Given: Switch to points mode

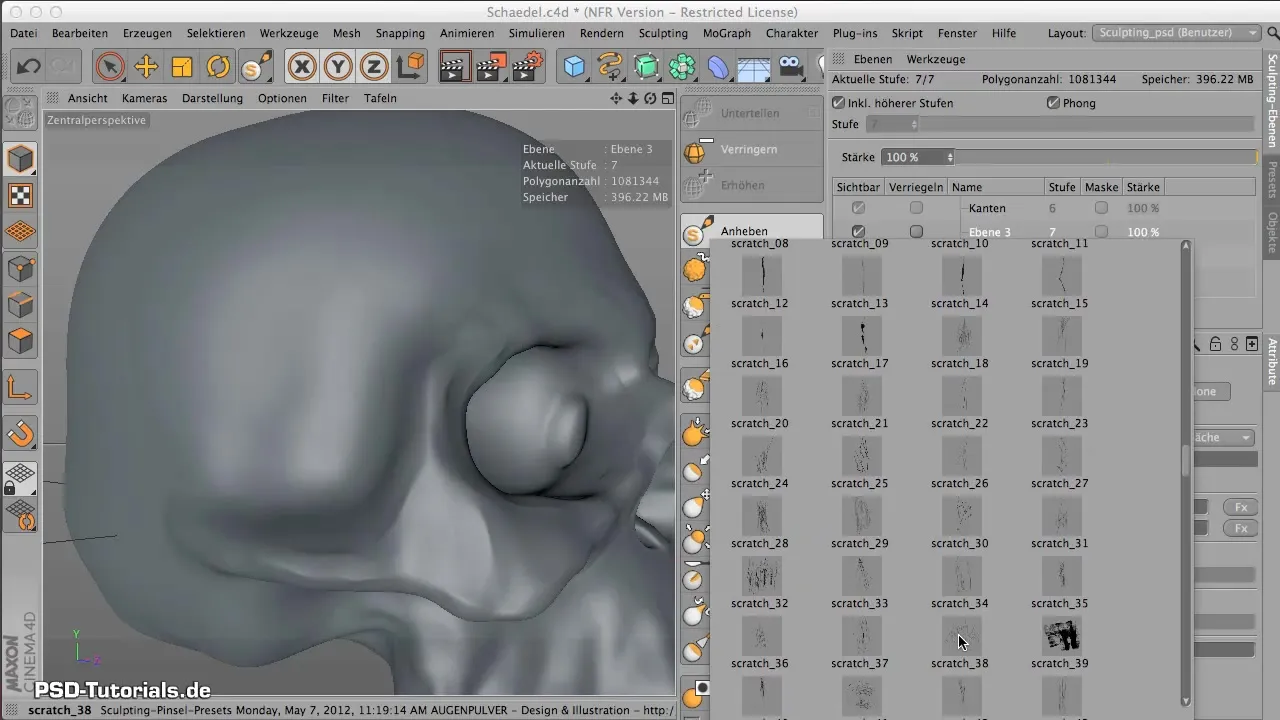Looking at the screenshot, I should click(21, 269).
